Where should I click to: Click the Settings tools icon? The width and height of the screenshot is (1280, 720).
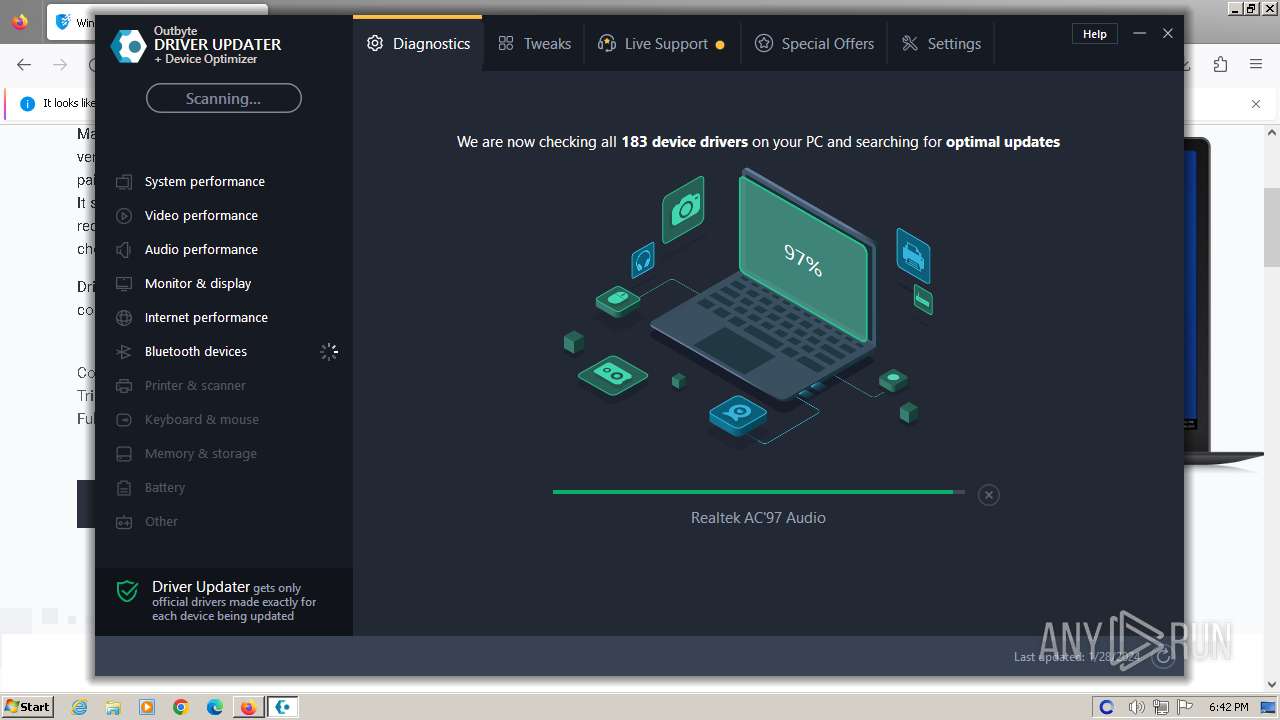[910, 44]
